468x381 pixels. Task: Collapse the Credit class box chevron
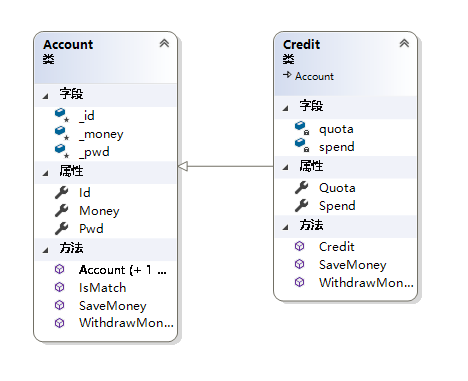[404, 43]
